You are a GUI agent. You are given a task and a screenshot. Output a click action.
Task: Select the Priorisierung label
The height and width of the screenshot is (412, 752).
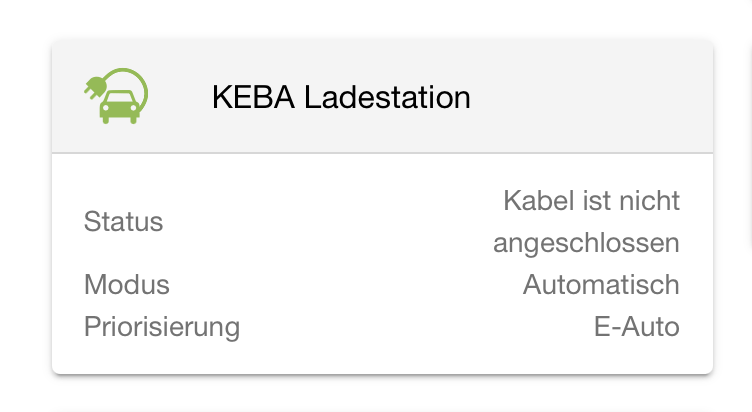pos(162,326)
